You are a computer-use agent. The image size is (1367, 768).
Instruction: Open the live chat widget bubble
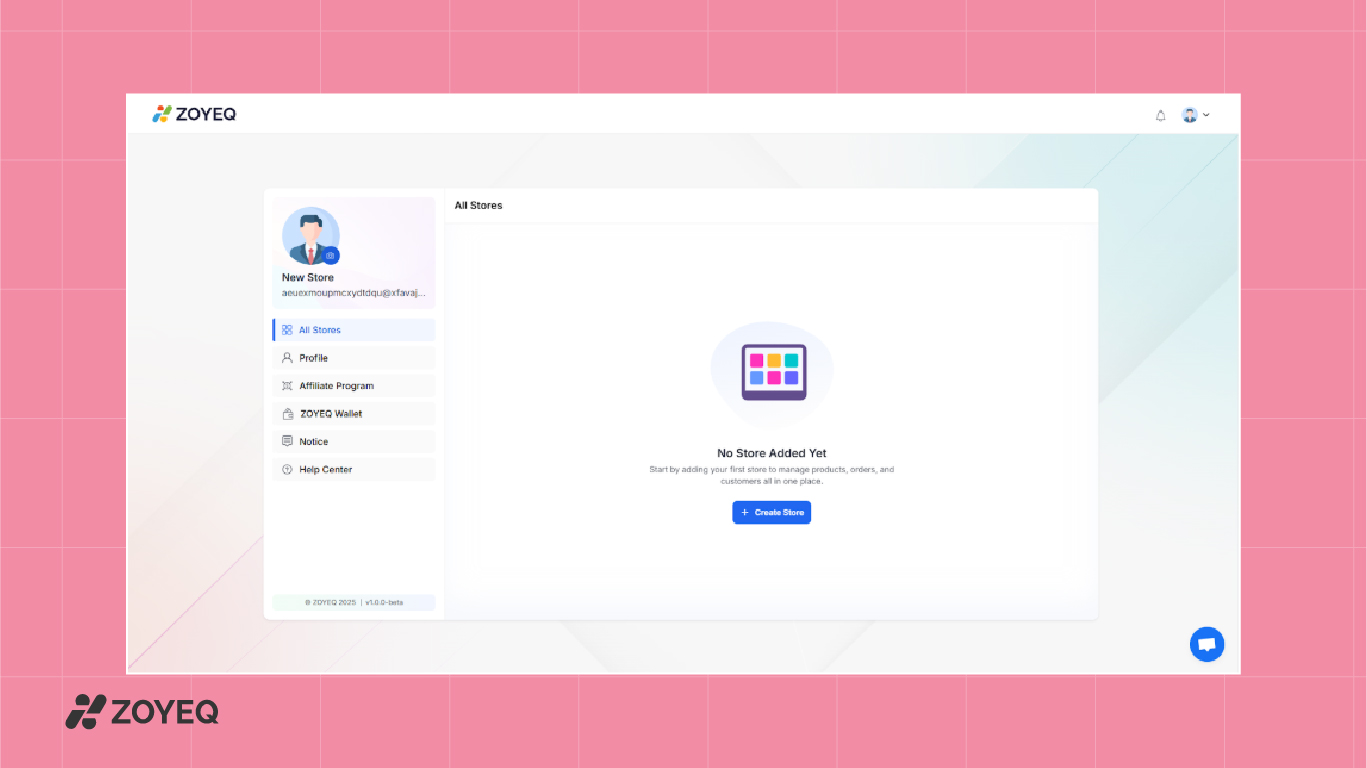[1206, 644]
